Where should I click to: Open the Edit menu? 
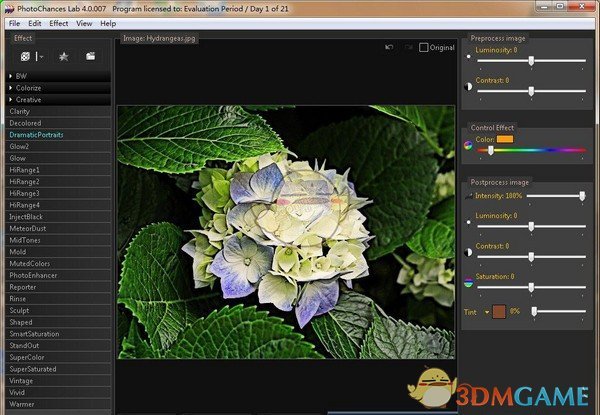point(35,24)
